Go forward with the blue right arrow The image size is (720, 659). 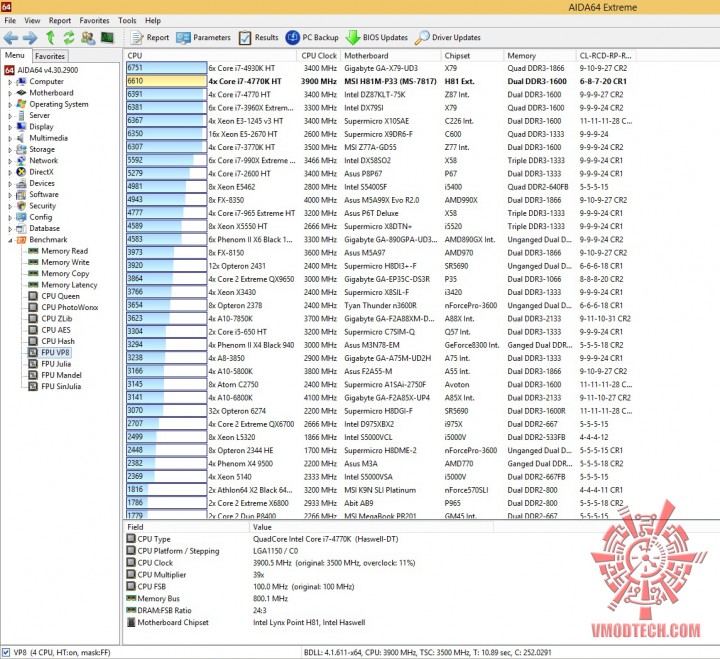(30, 38)
